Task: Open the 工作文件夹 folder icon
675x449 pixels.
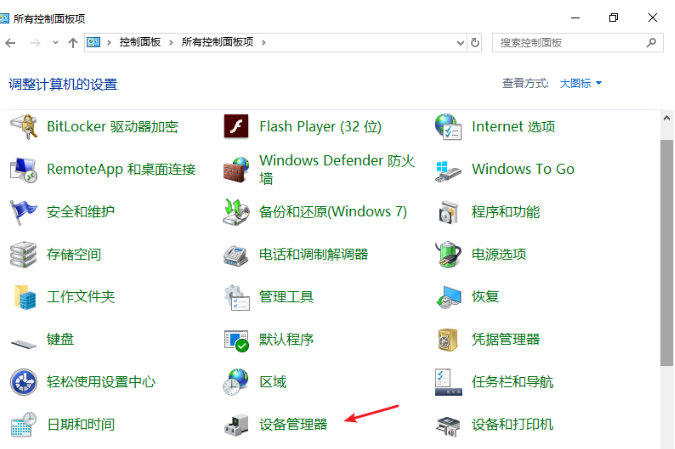Action: click(x=24, y=297)
